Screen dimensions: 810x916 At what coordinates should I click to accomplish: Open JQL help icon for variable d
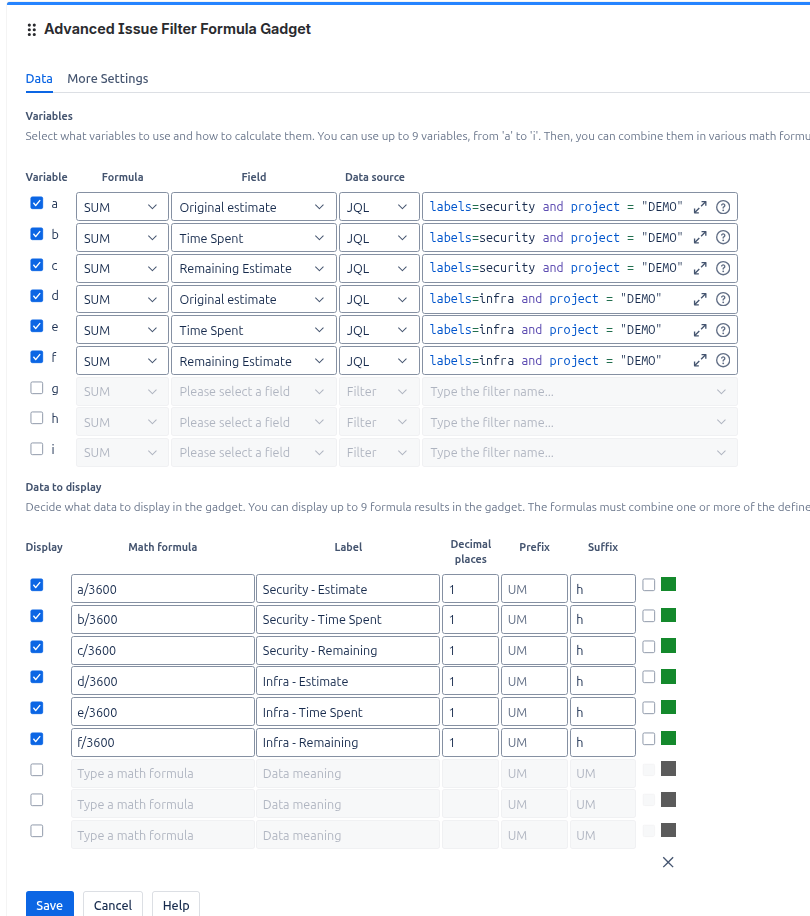(x=723, y=300)
